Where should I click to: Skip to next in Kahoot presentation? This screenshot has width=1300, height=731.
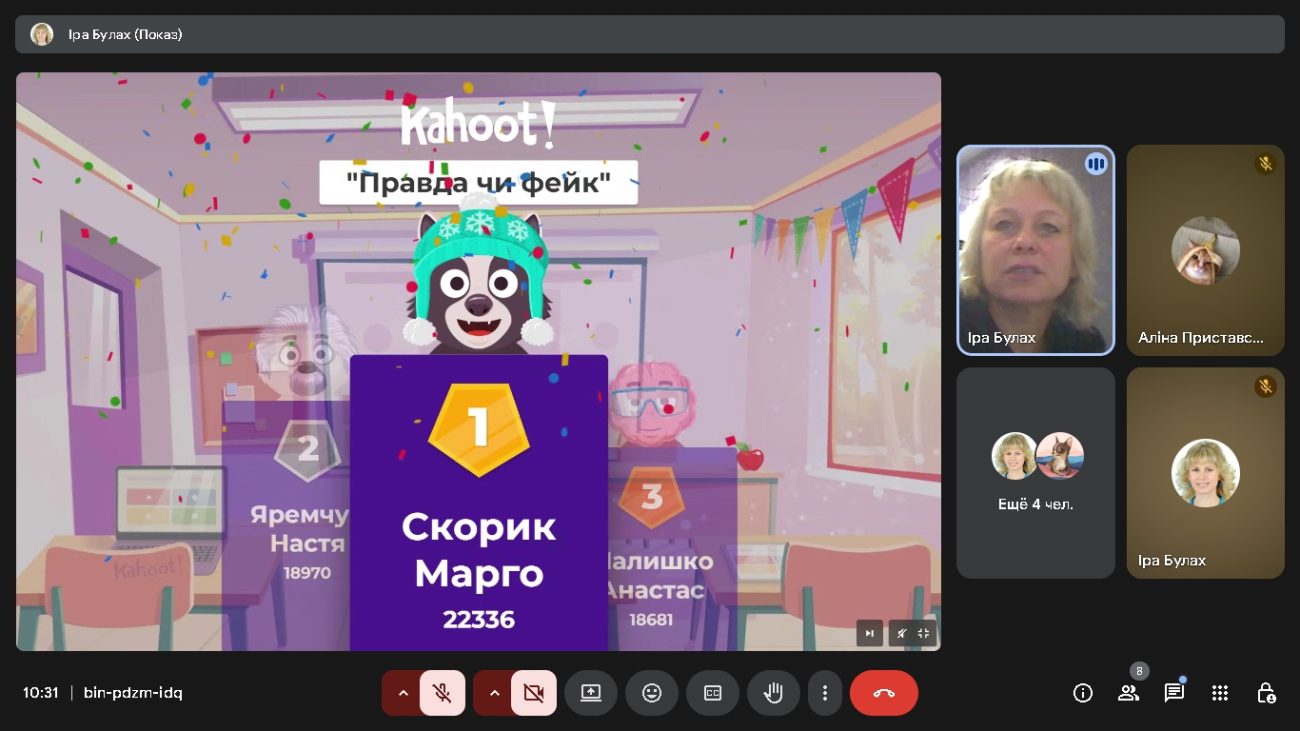pyautogui.click(x=870, y=633)
